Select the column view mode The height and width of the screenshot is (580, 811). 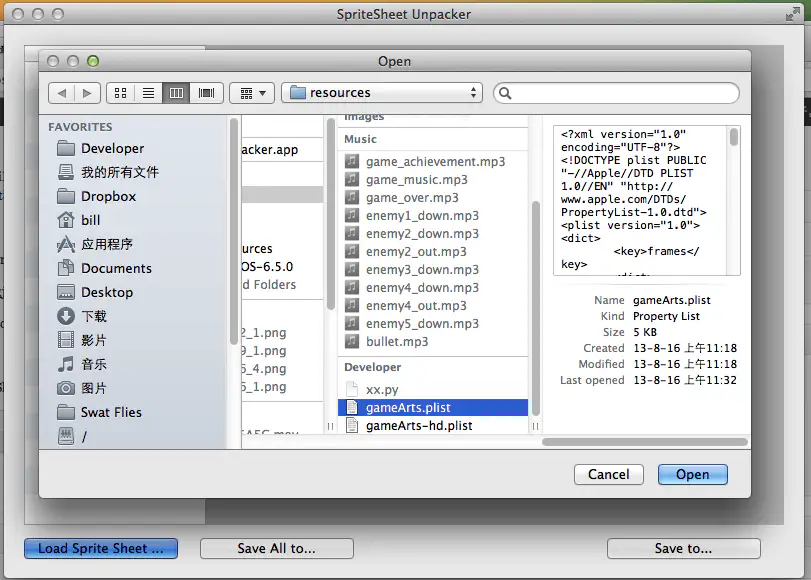177,93
